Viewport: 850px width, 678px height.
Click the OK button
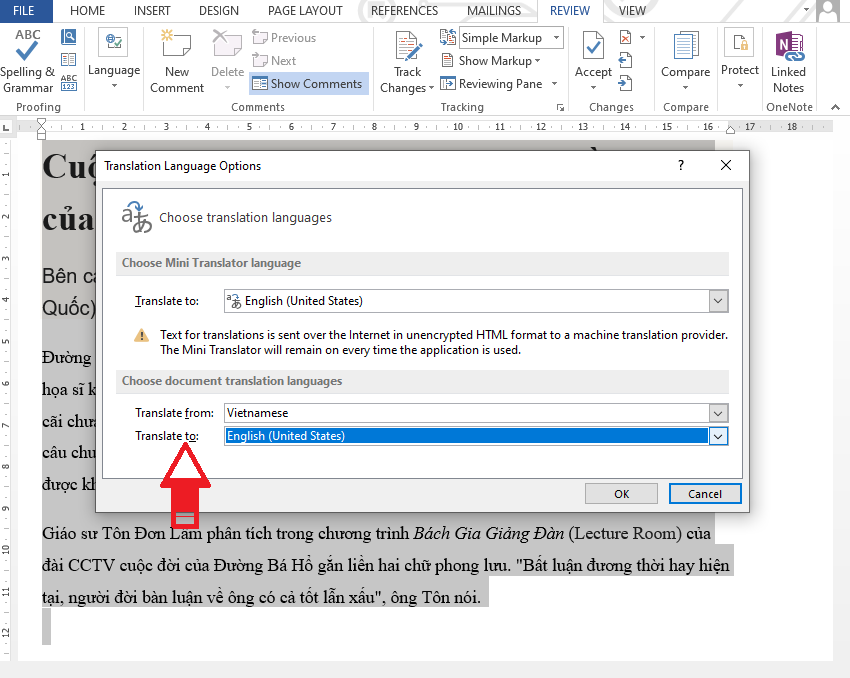621,494
